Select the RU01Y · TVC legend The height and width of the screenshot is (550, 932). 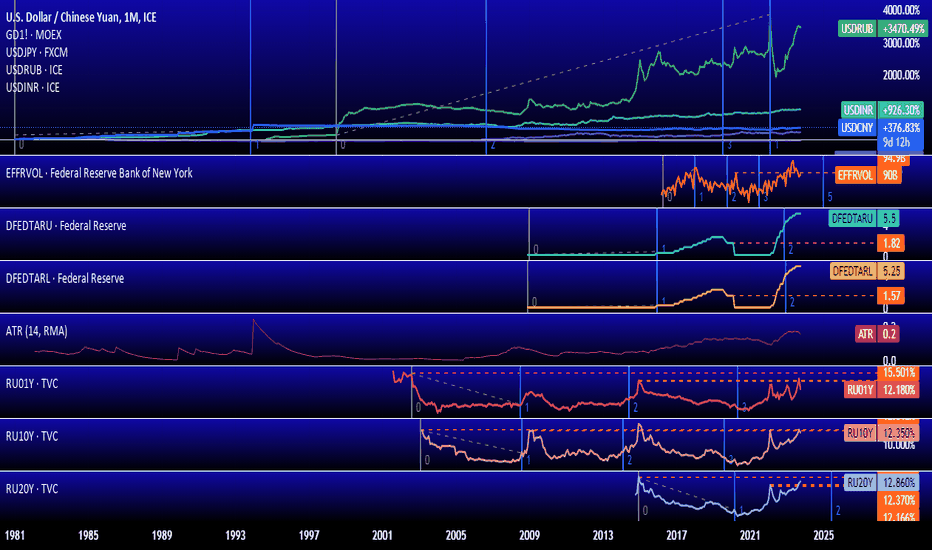click(32, 384)
